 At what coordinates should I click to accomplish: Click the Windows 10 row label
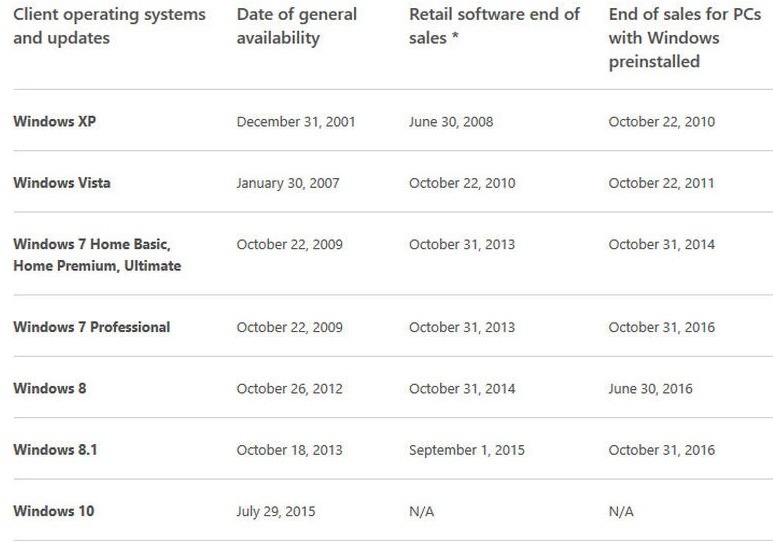point(54,511)
